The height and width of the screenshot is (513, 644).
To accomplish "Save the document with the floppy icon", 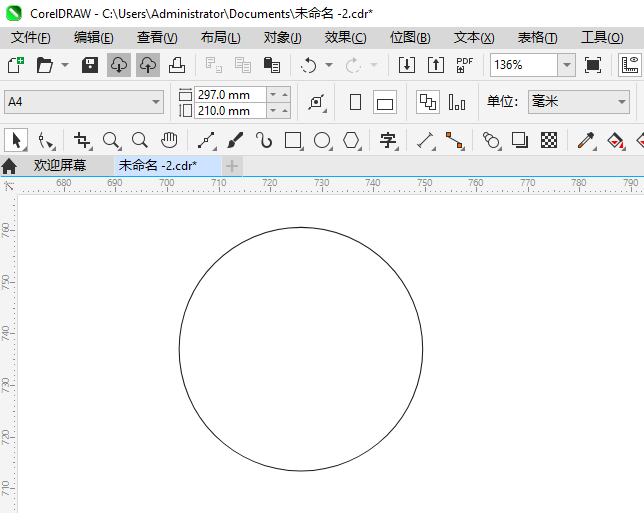I will 90,65.
